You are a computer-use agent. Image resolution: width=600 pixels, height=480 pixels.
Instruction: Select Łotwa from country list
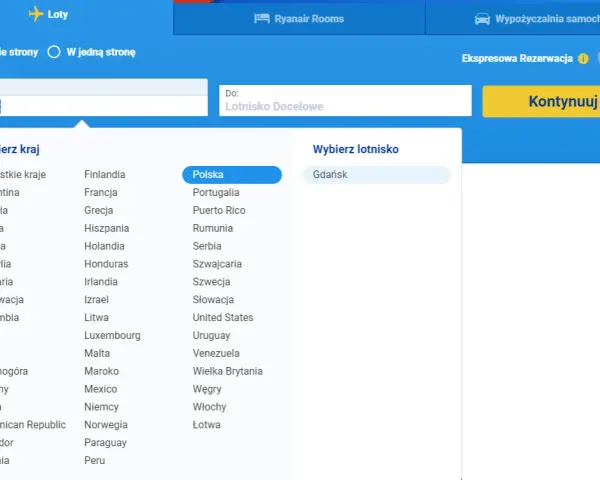(207, 425)
